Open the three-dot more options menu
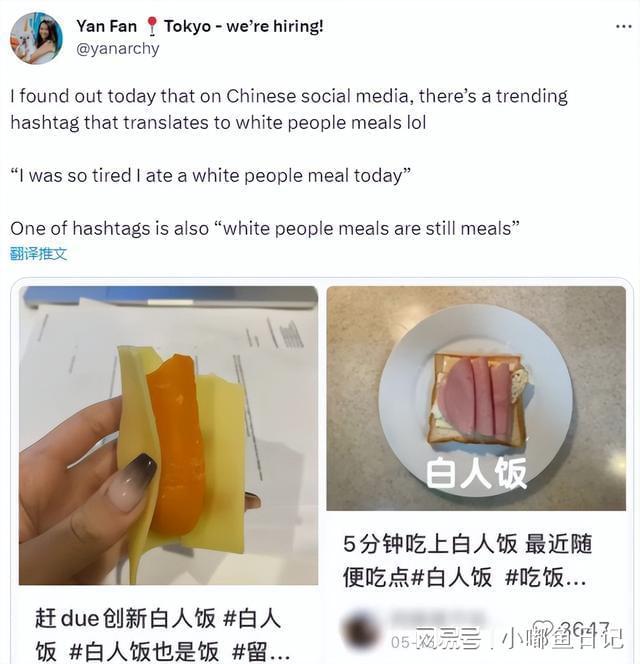This screenshot has width=640, height=664. click(623, 27)
